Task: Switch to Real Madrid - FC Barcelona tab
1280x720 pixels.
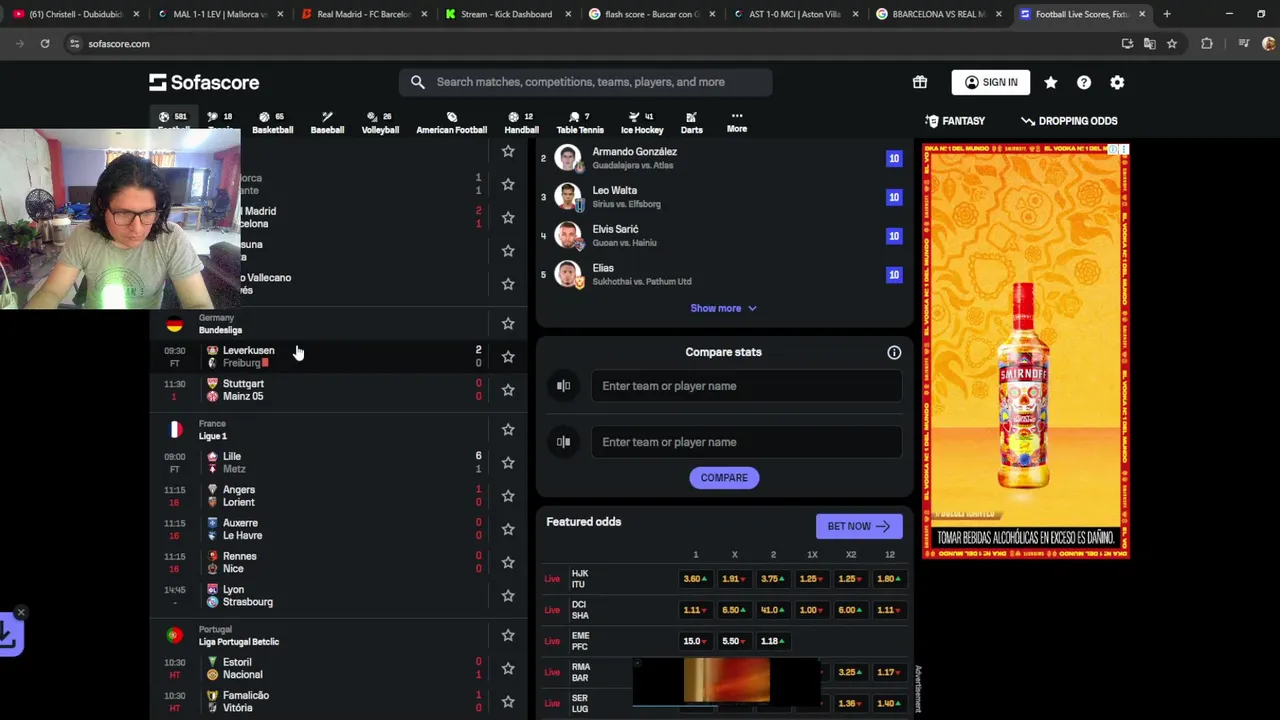Action: 363,14
